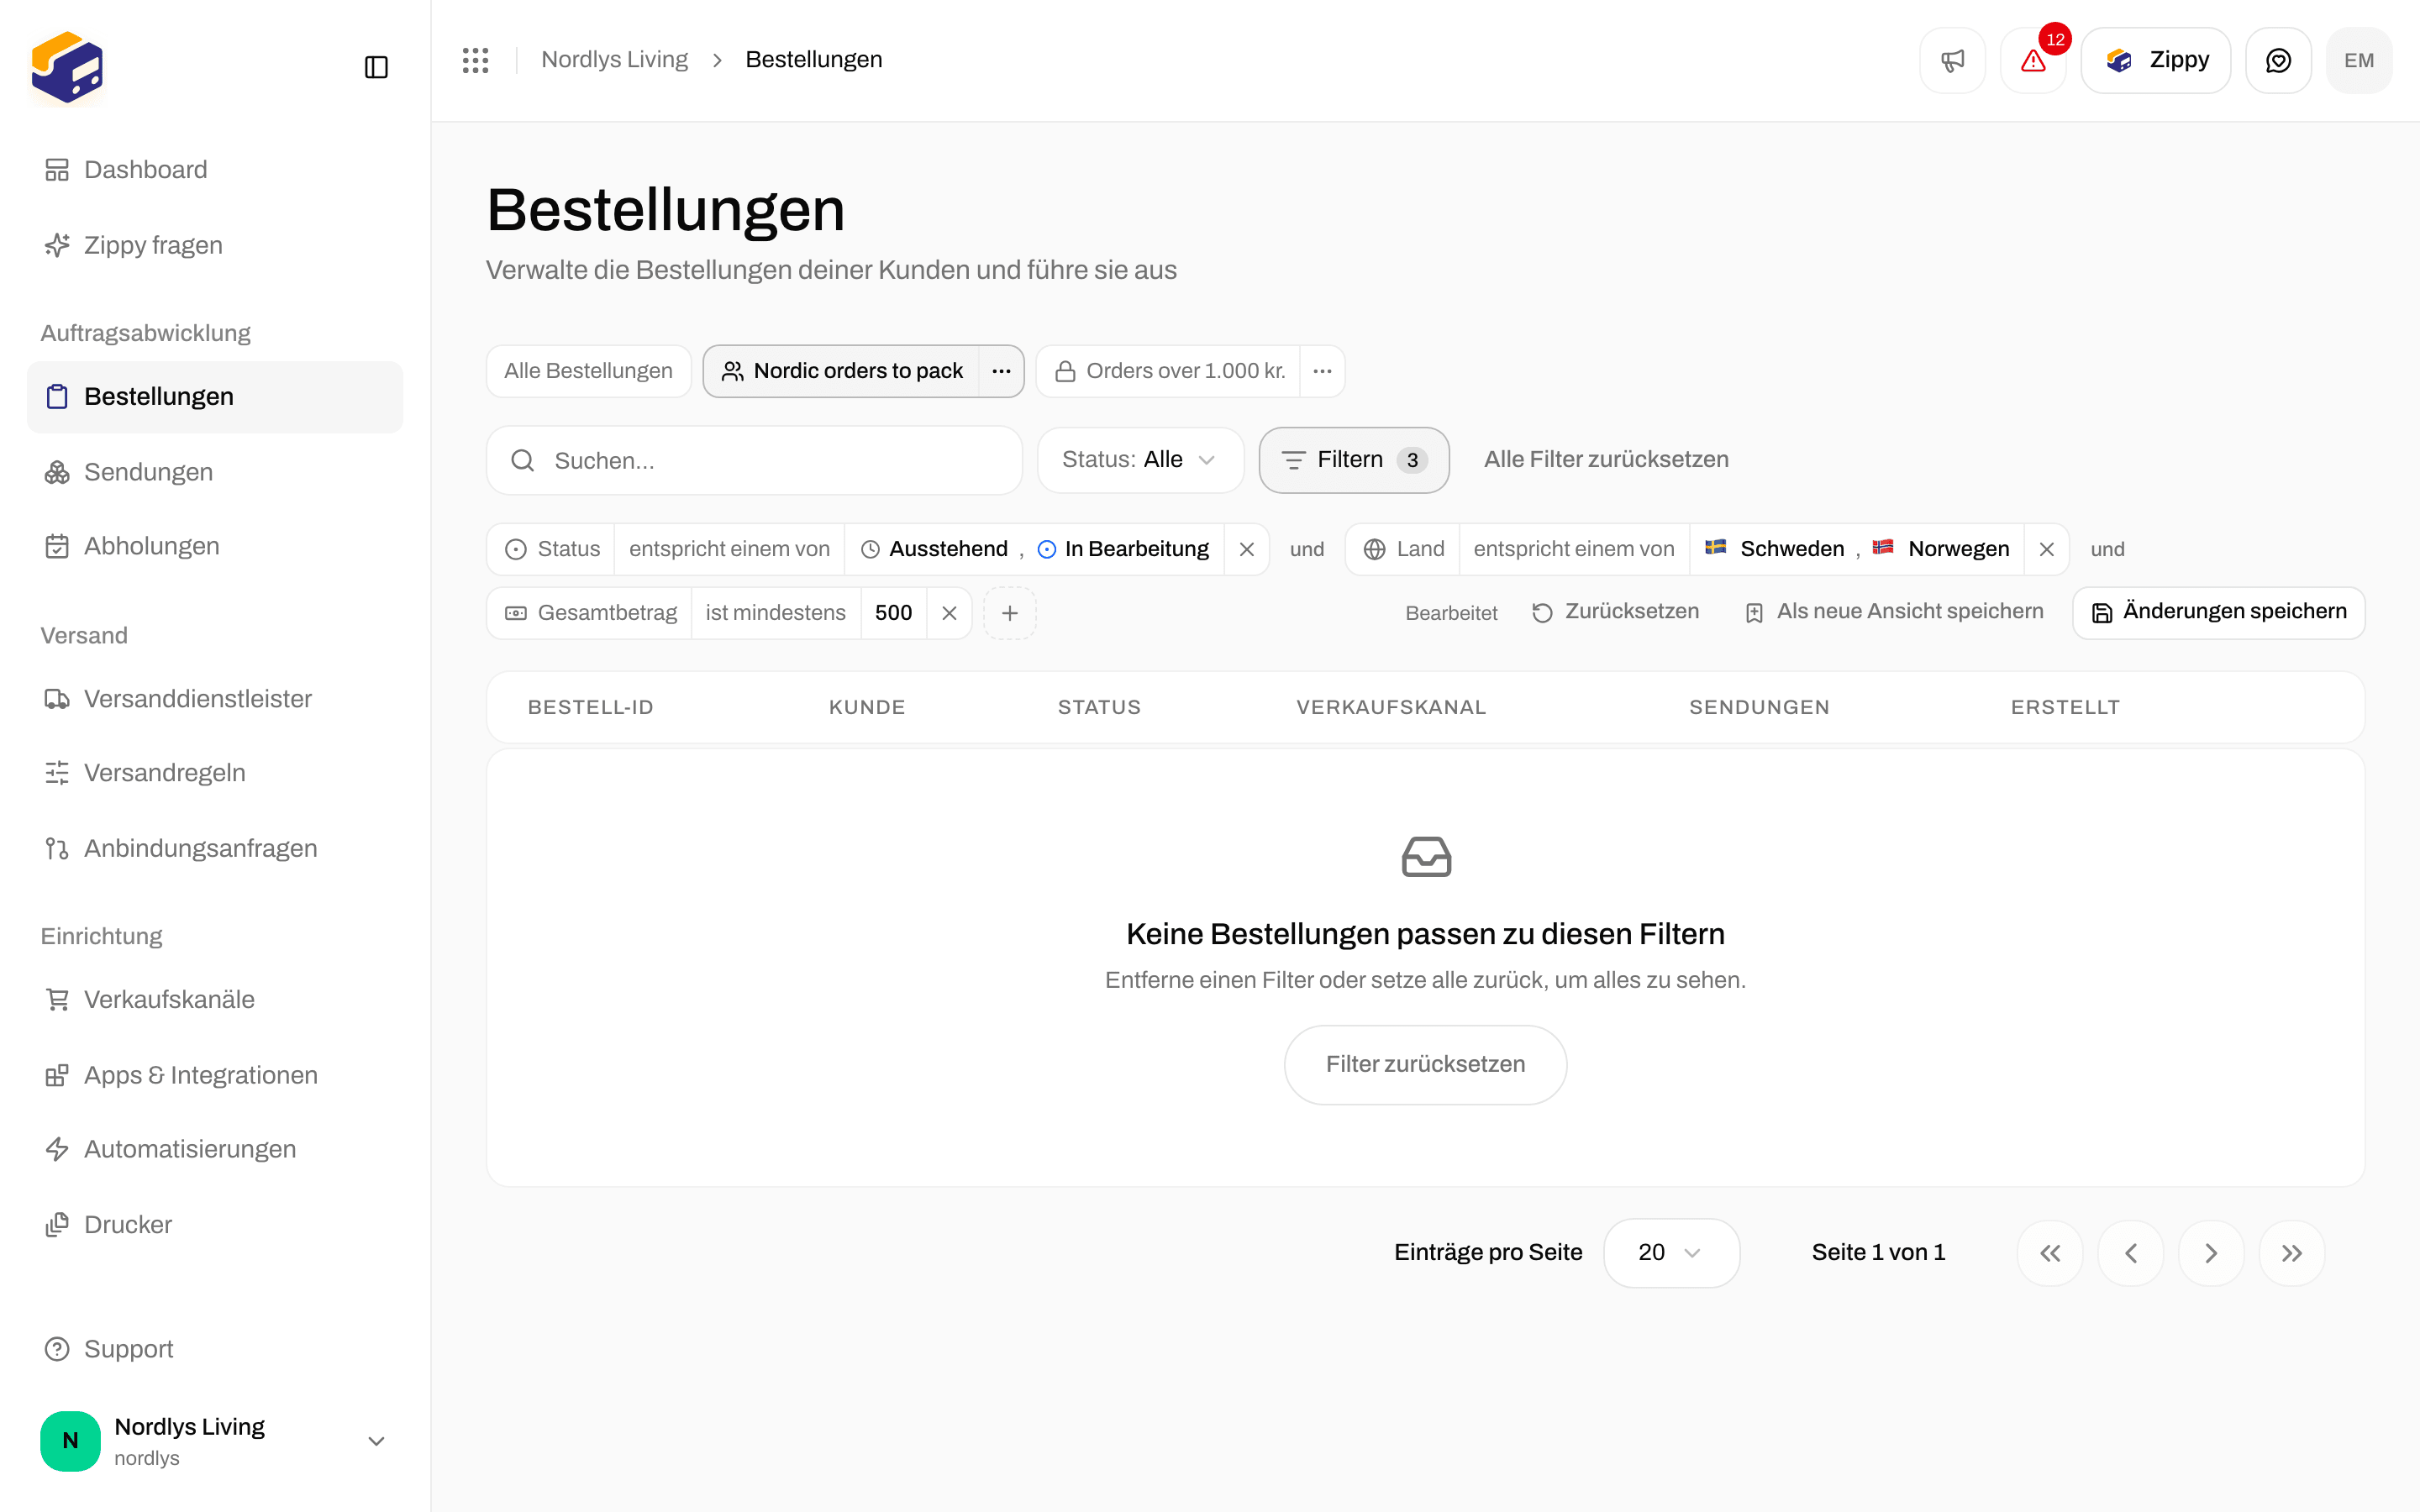2420x1512 pixels.
Task: Go to the first page
Action: pos(2050,1253)
